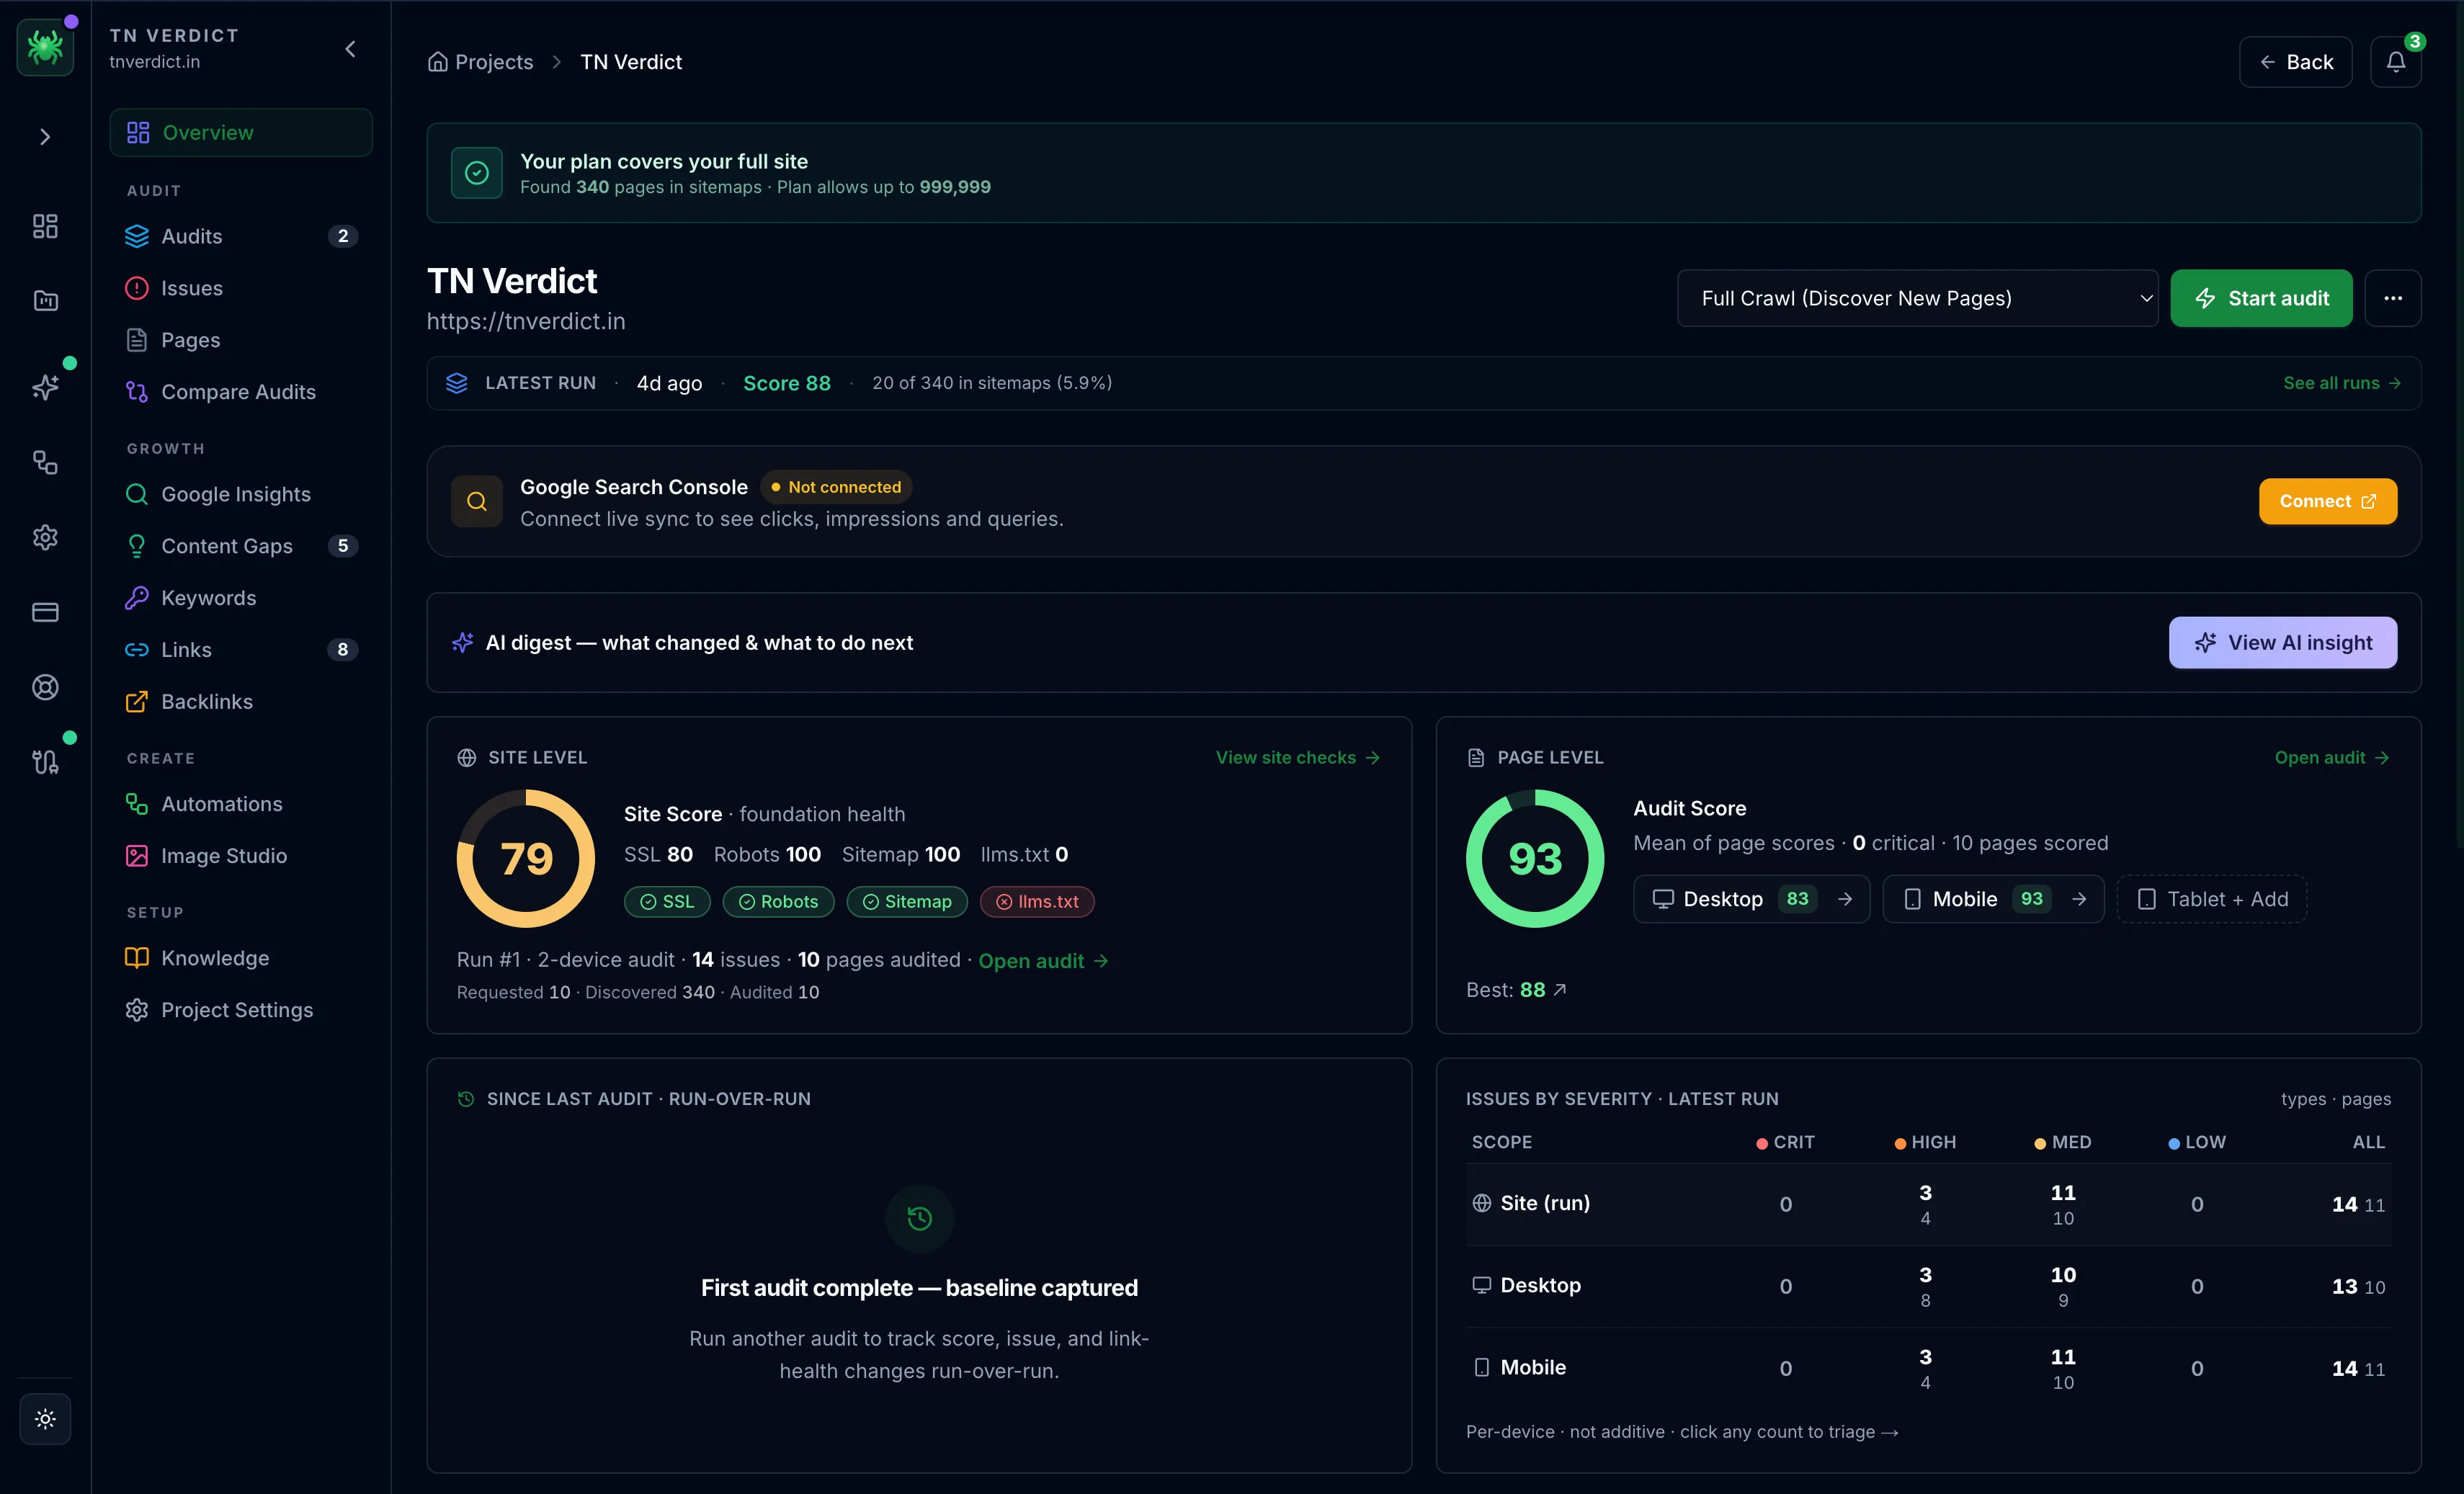The height and width of the screenshot is (1494, 2464).
Task: Click the audit score 93 ring
Action: (1535, 859)
